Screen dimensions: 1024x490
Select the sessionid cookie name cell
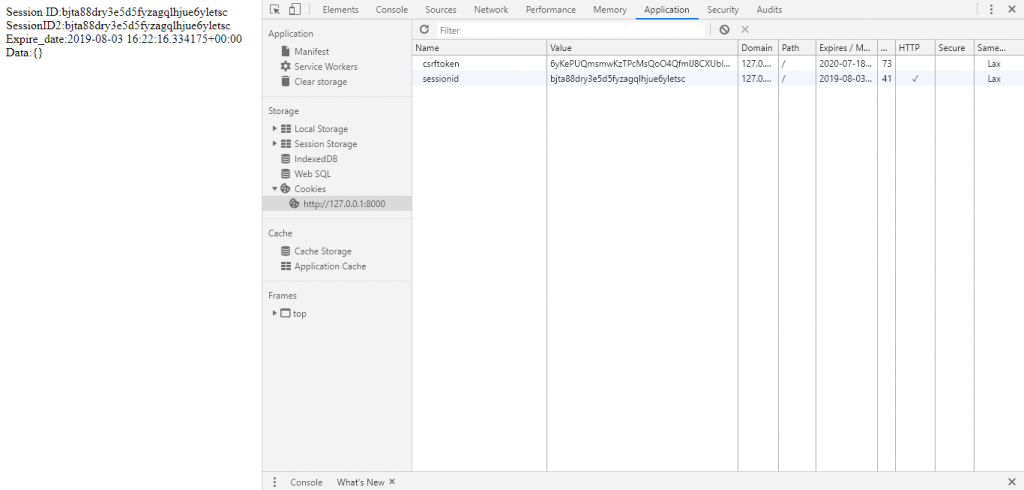[x=479, y=78]
